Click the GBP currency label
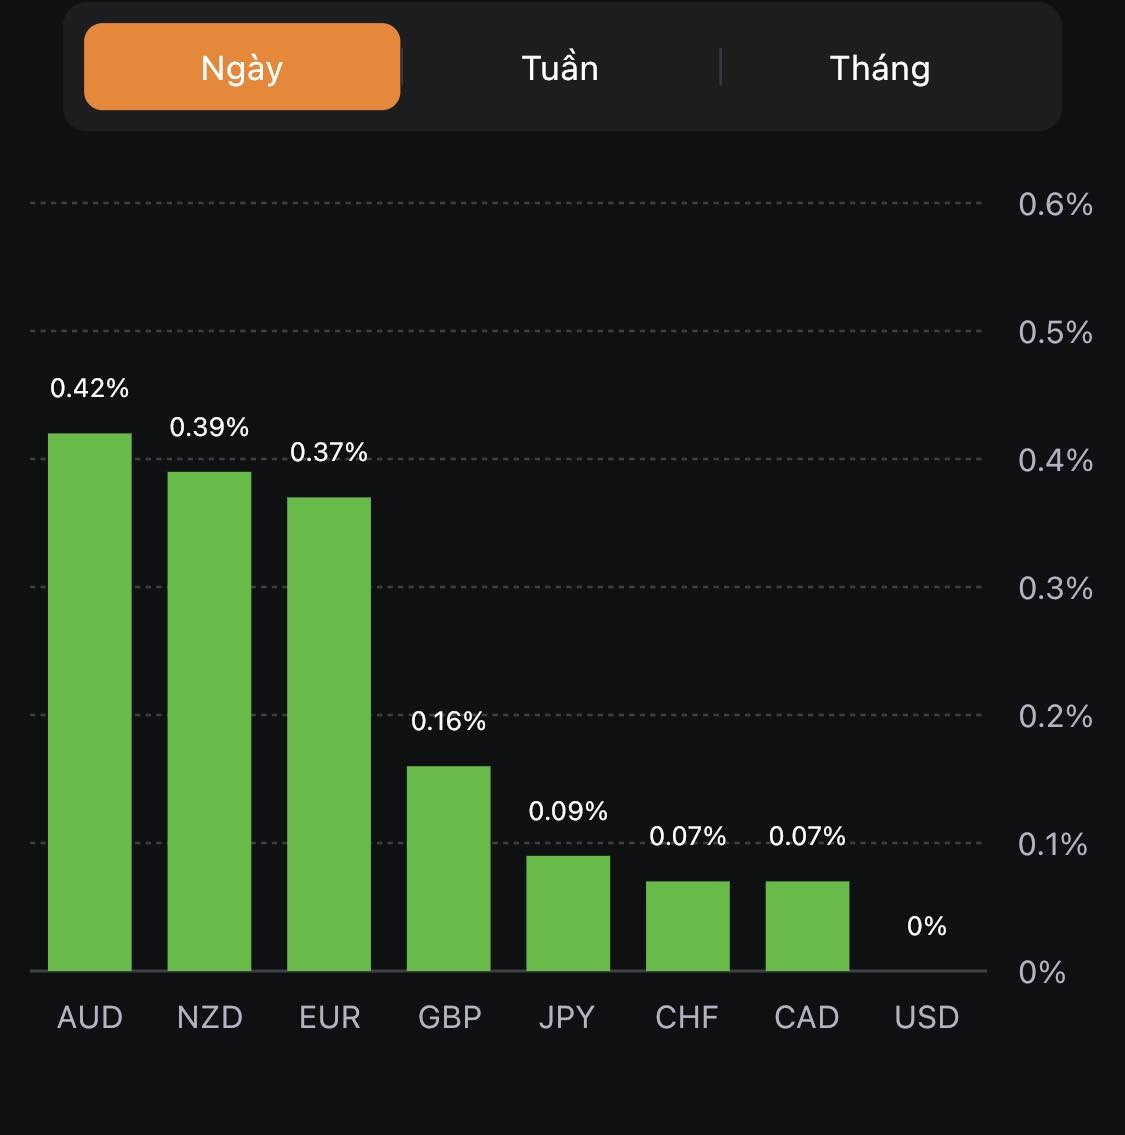 [x=449, y=1017]
